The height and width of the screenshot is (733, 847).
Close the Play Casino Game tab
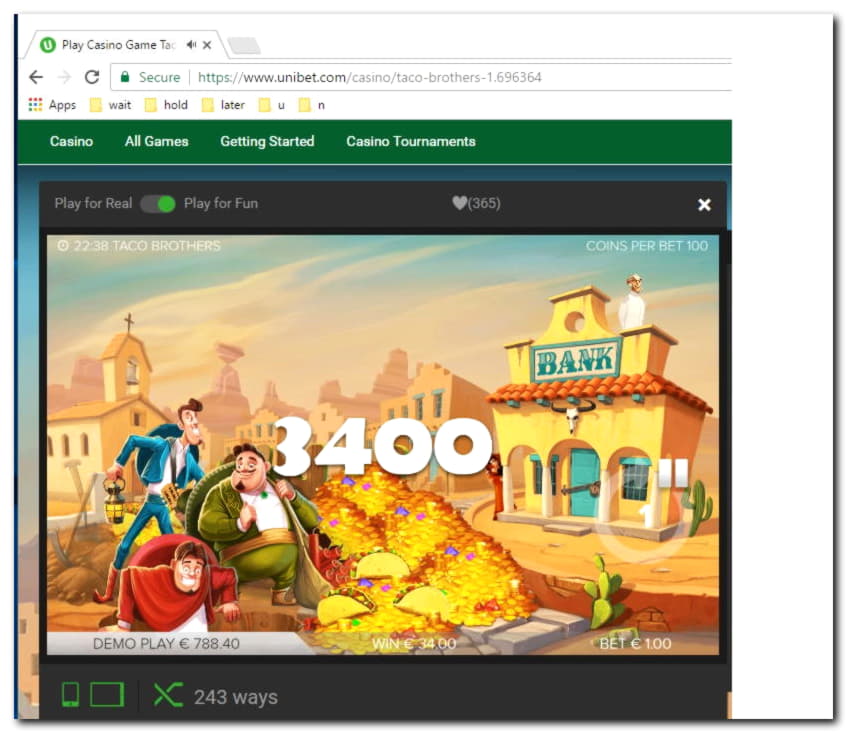click(x=207, y=45)
